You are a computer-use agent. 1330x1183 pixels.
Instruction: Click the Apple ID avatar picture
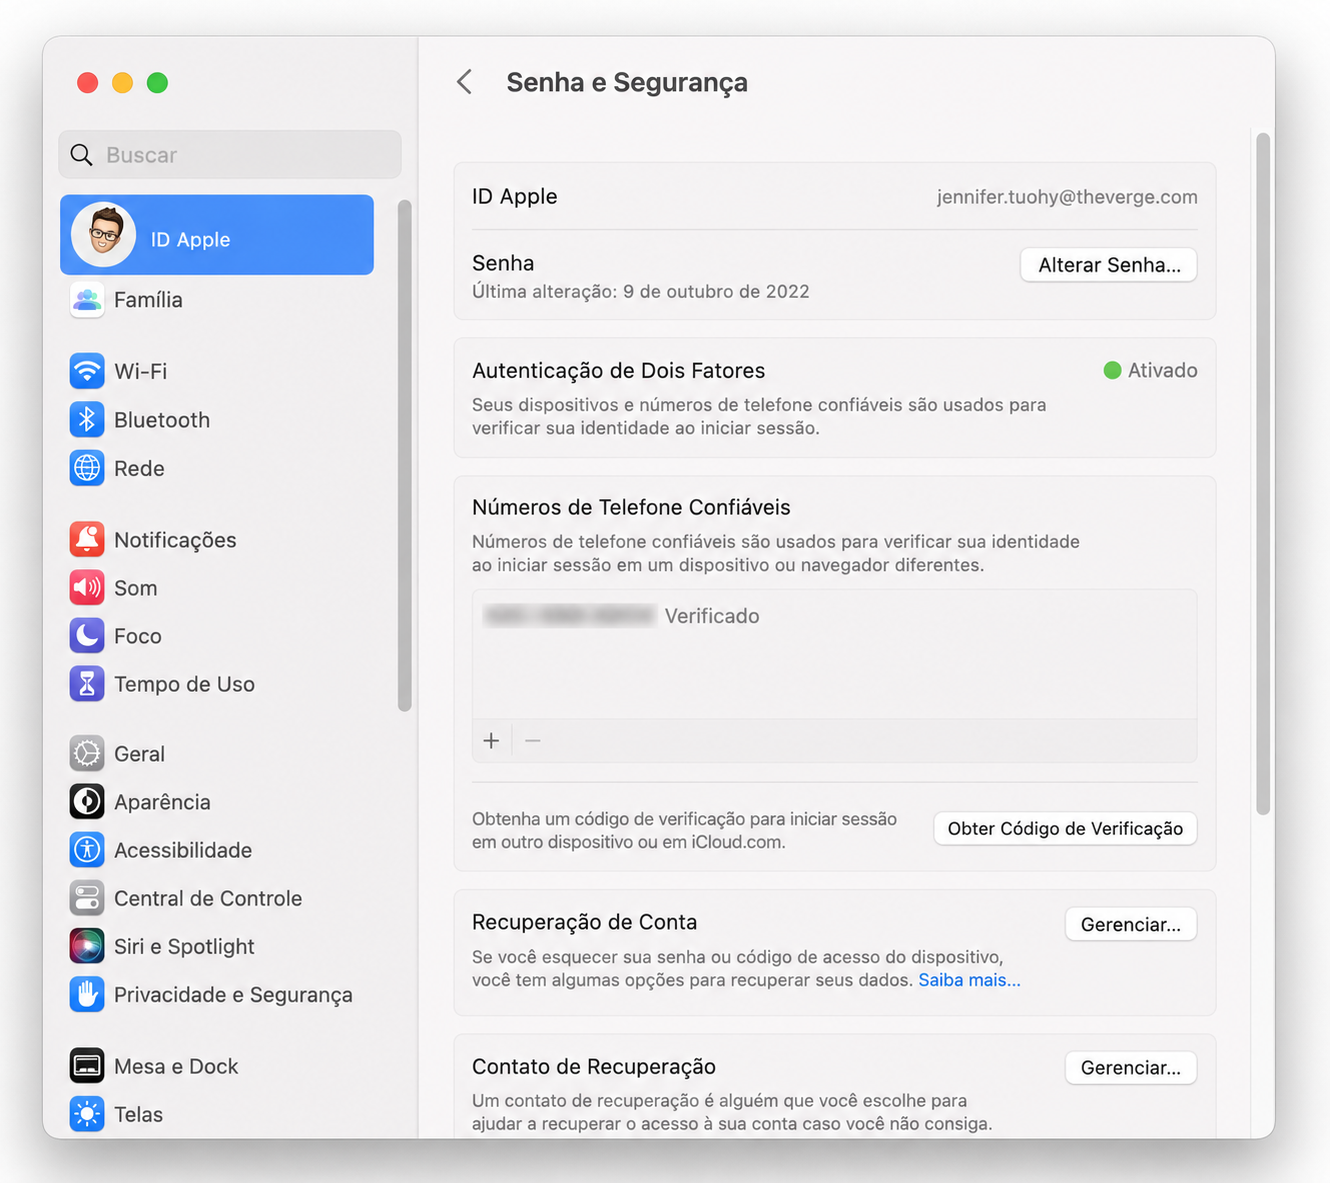tap(103, 235)
